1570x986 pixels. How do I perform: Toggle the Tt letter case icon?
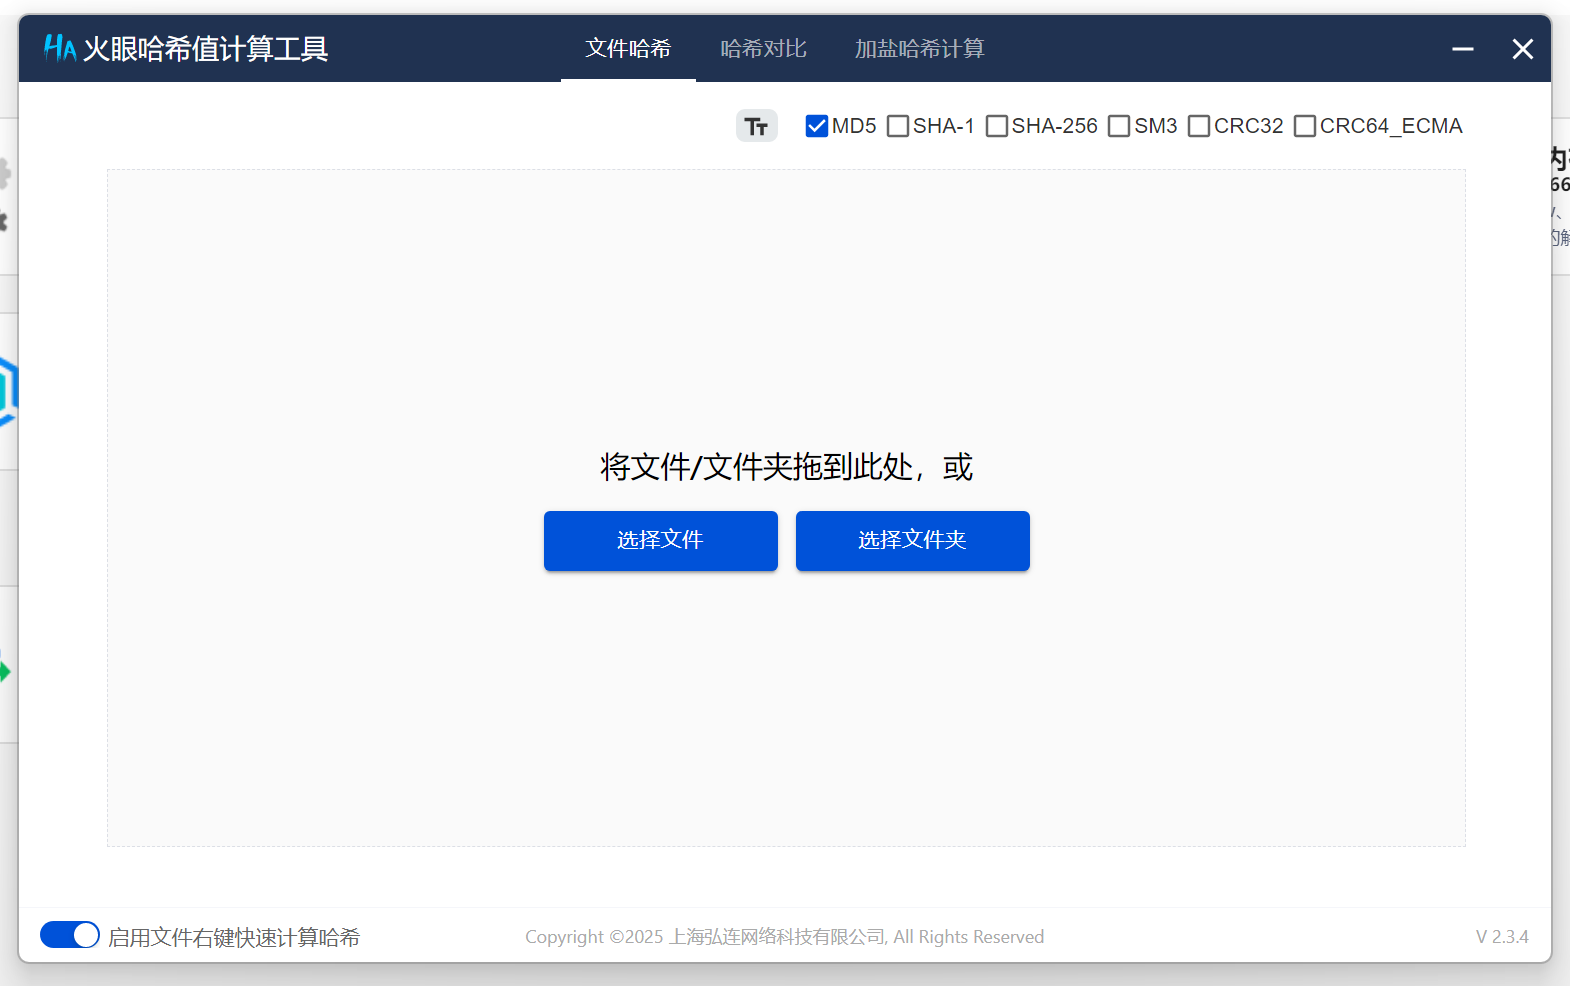click(756, 126)
